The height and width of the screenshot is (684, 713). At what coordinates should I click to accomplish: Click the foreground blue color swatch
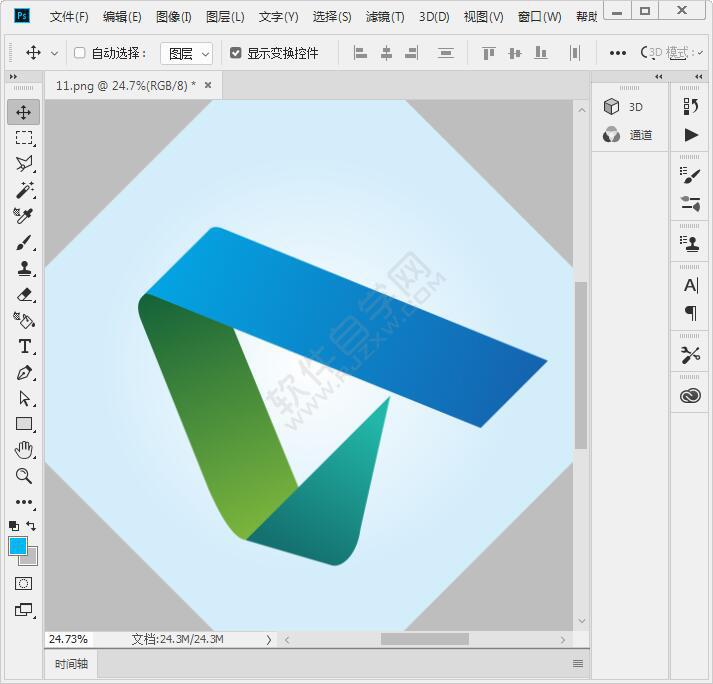(17, 546)
